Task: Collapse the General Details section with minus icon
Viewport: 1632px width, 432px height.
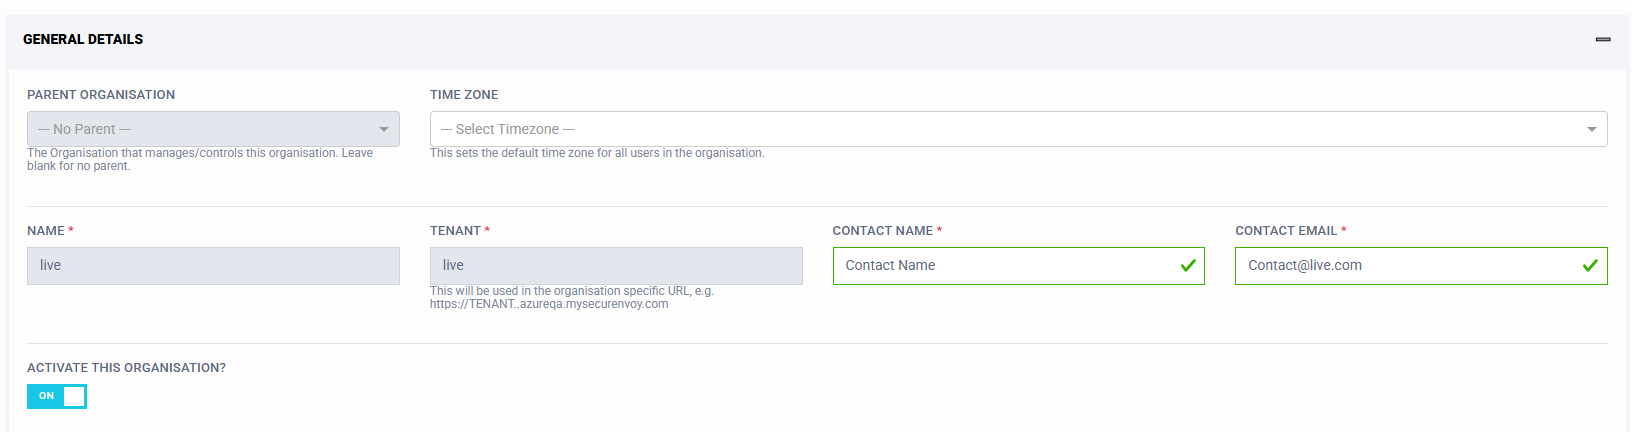Action: click(1603, 39)
